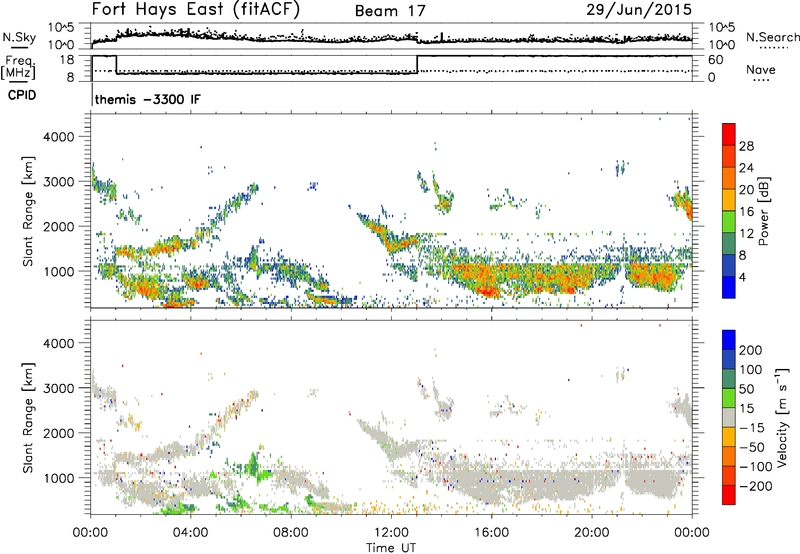Viewport: 800px width, 554px height.
Task: Click the 'Velocity [m s-1]' colorbar title
Action: pyautogui.click(x=782, y=417)
